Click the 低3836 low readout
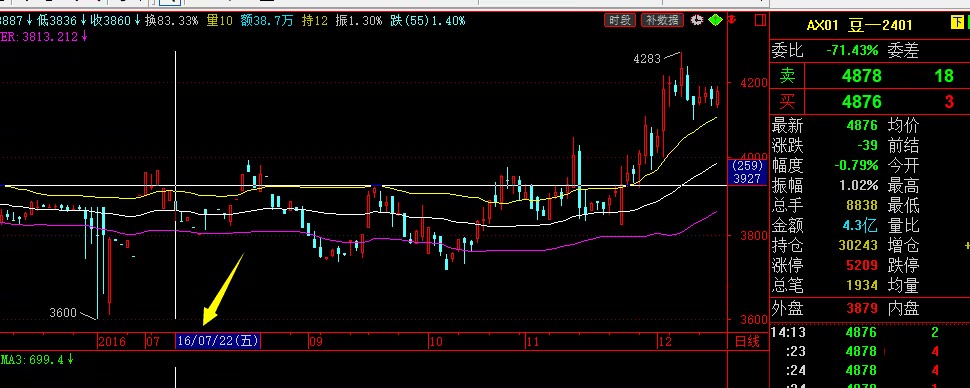Image resolution: width=970 pixels, height=388 pixels. pyautogui.click(x=61, y=20)
